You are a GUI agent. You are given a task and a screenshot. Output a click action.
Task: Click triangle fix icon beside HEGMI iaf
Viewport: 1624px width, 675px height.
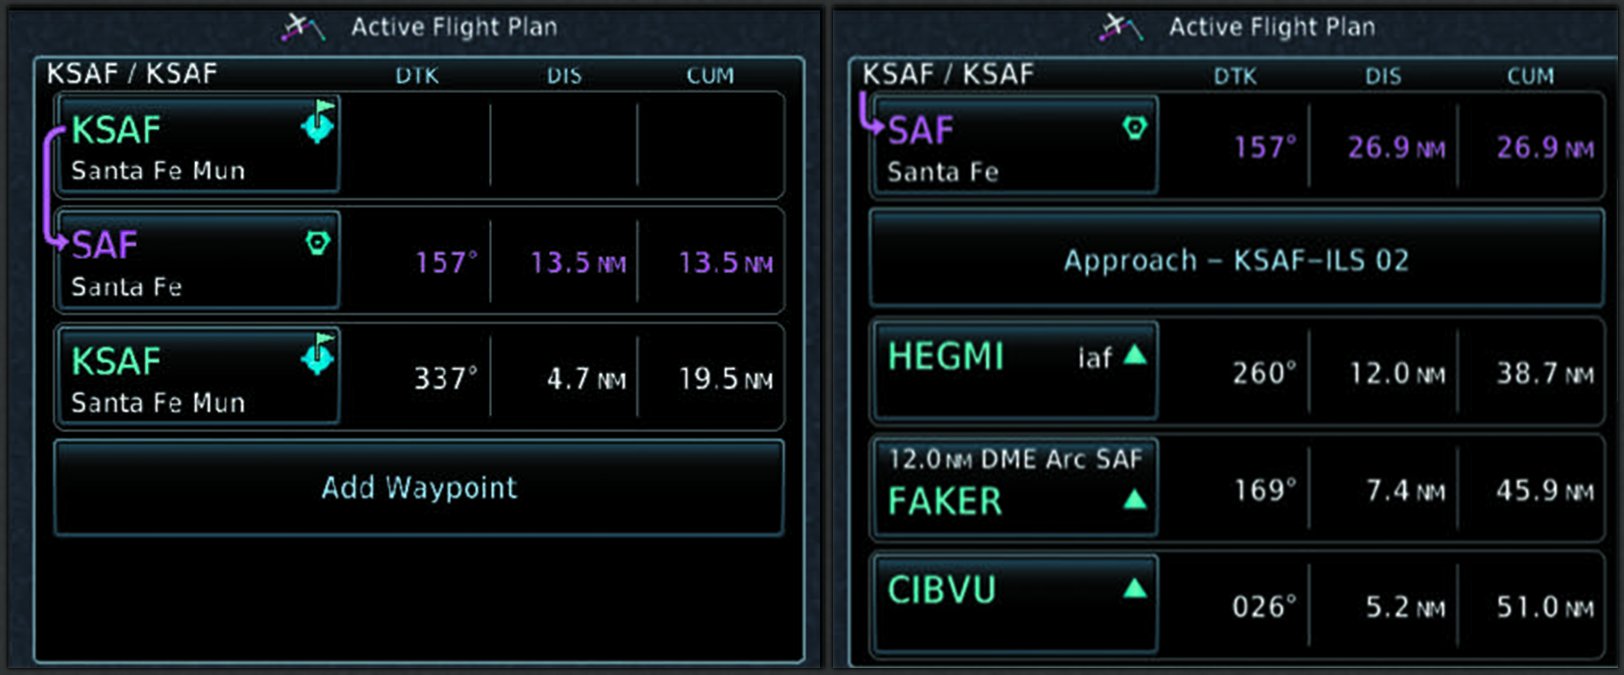(x=1135, y=354)
